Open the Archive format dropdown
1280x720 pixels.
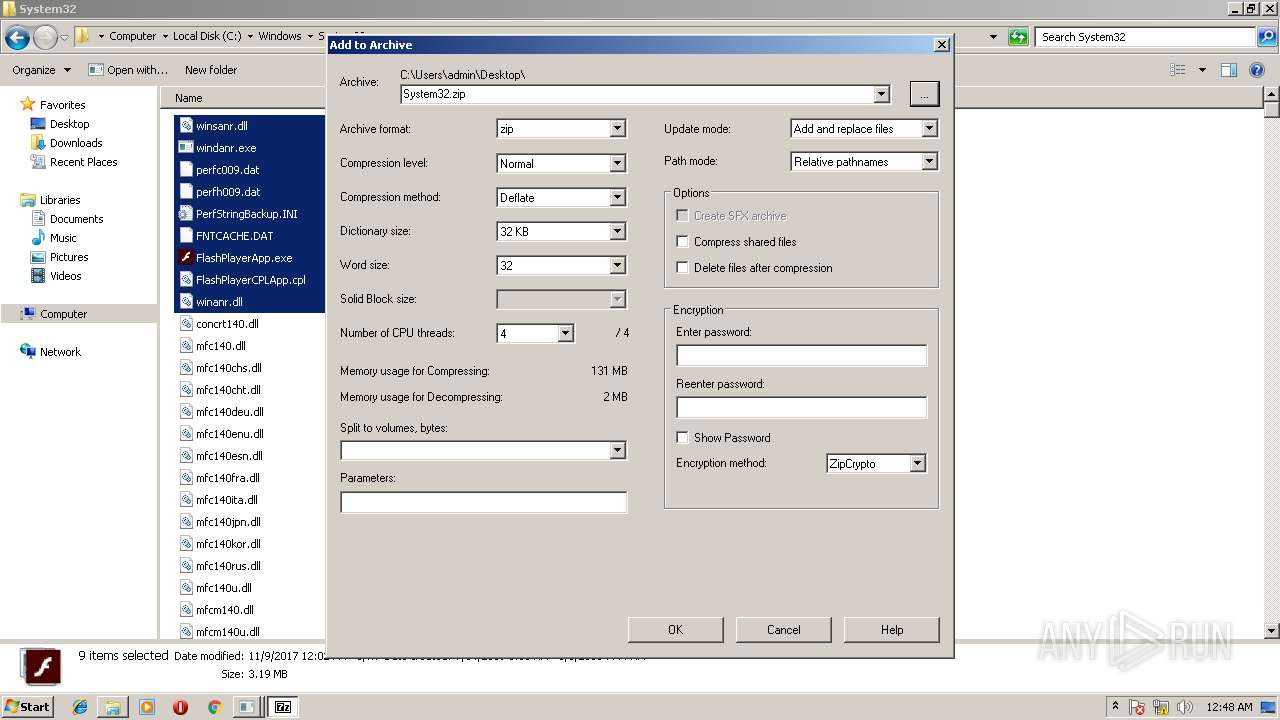(x=617, y=129)
